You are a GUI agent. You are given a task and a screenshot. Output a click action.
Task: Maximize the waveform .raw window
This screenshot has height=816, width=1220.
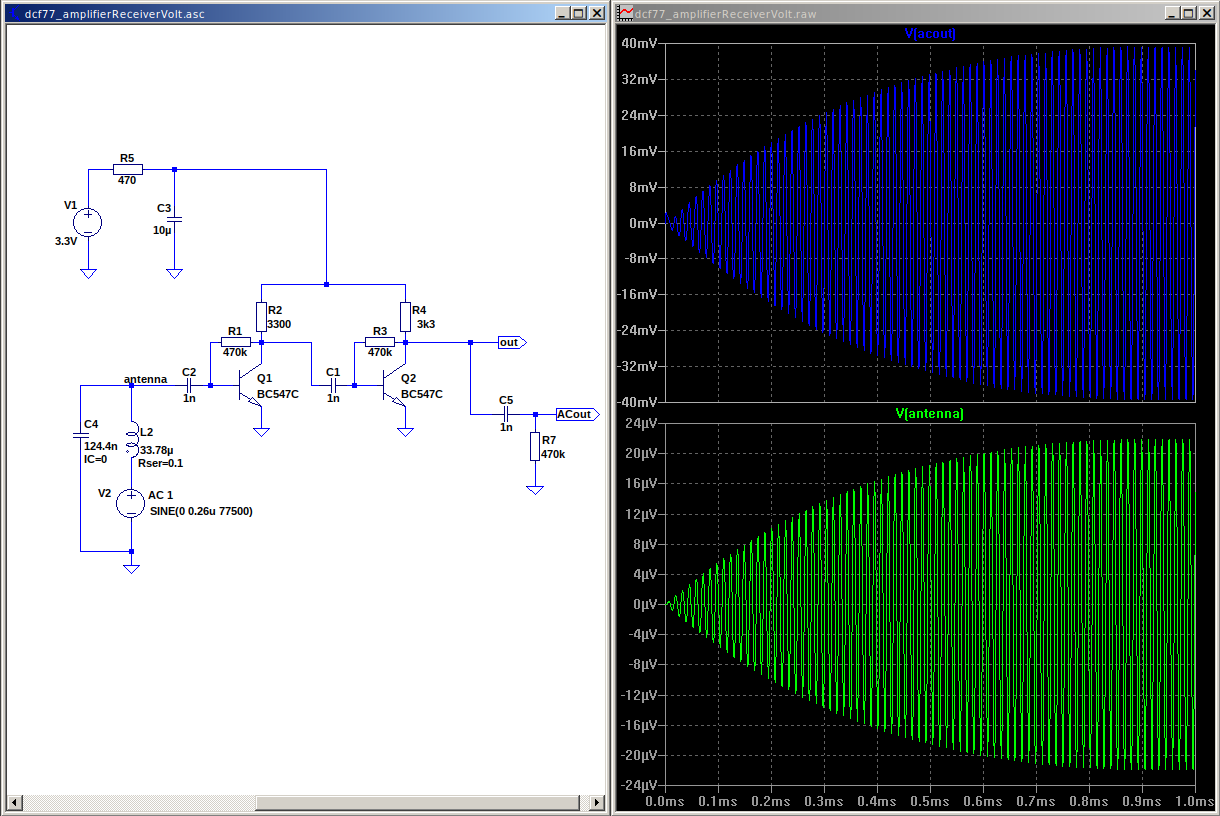coord(1189,13)
